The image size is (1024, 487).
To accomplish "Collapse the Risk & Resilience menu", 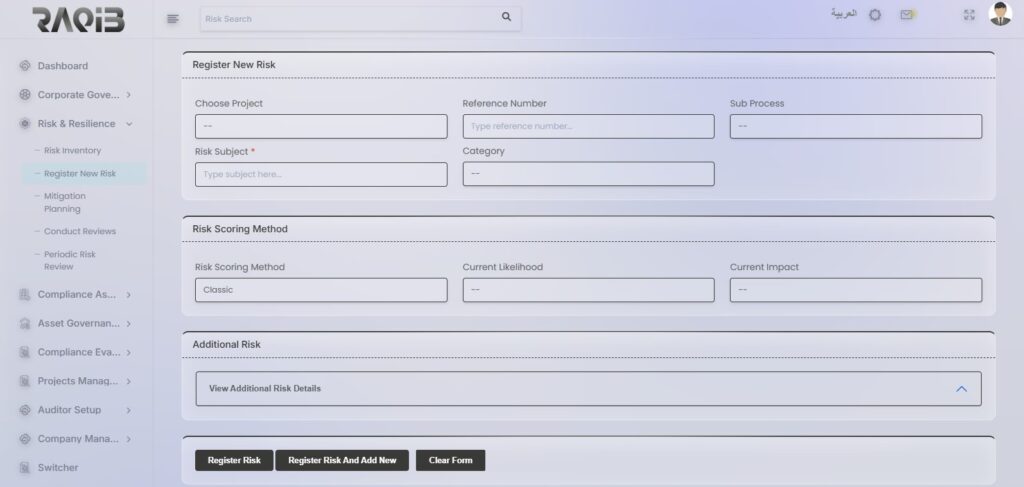I will (129, 124).
